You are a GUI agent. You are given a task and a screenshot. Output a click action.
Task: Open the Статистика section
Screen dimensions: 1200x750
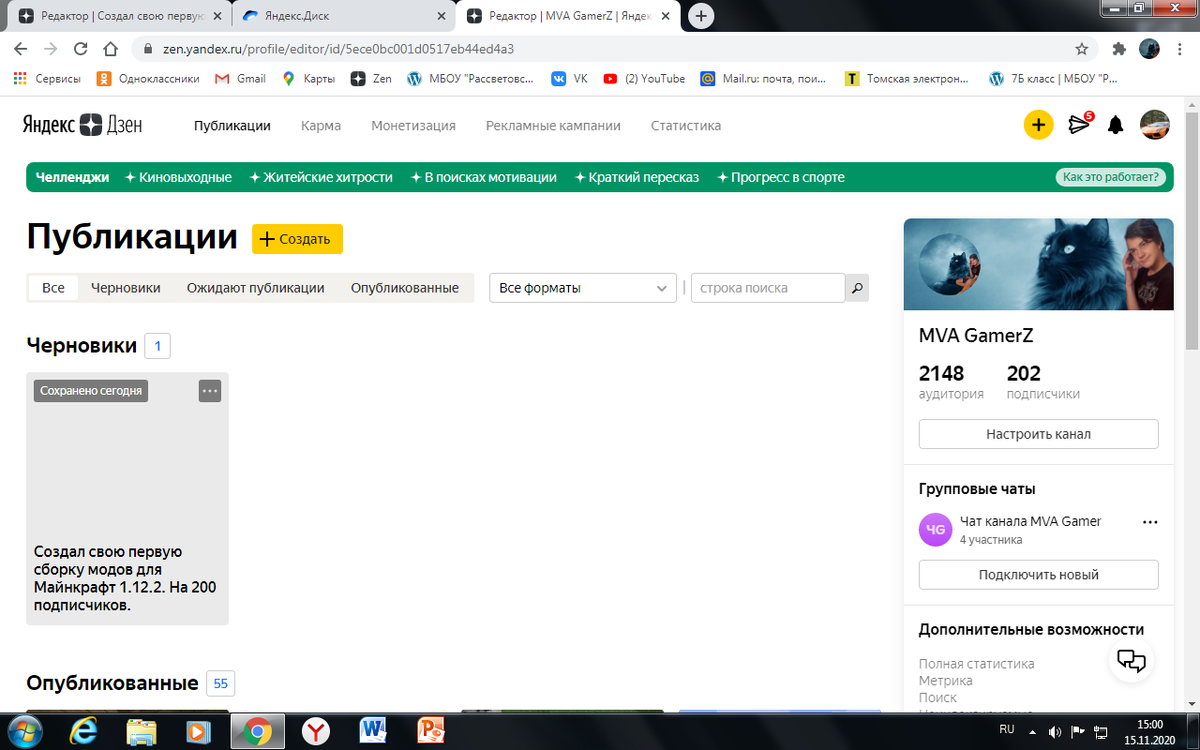click(x=686, y=125)
